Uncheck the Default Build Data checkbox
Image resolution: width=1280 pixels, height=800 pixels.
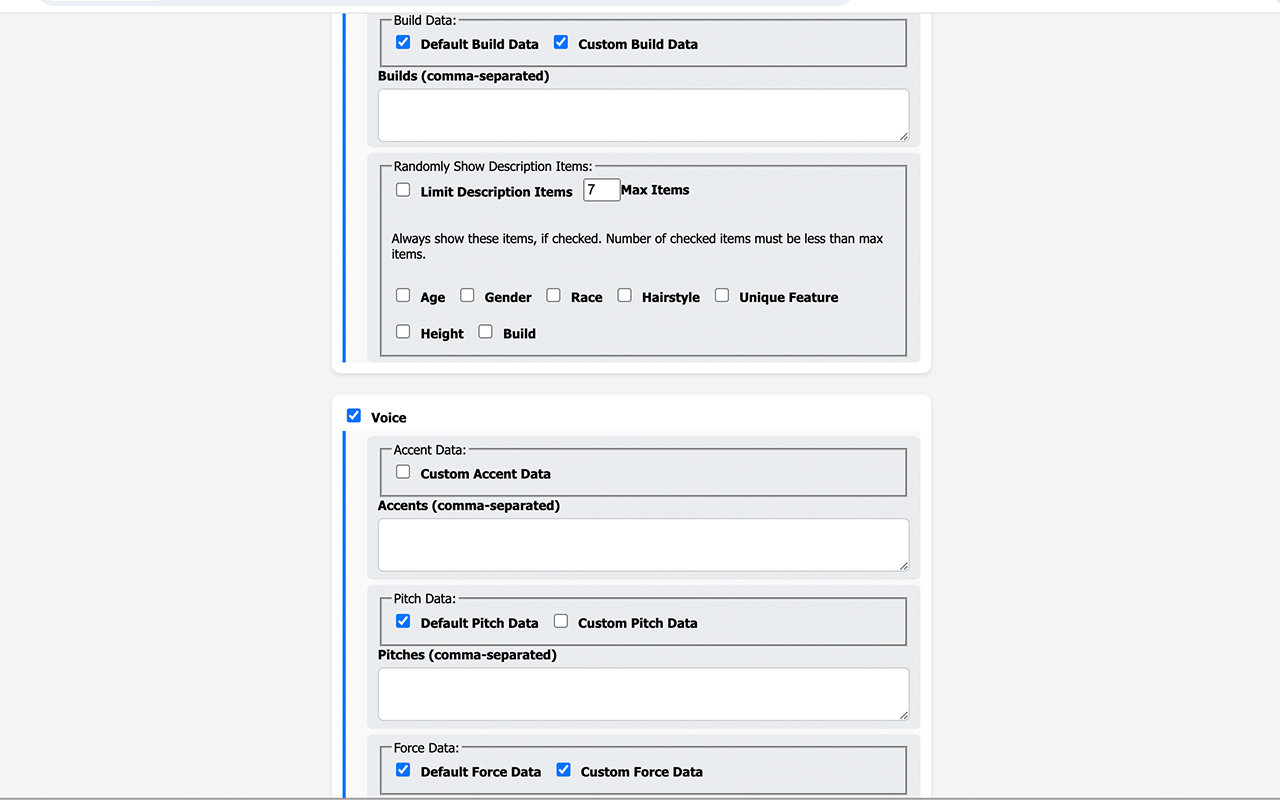click(403, 43)
